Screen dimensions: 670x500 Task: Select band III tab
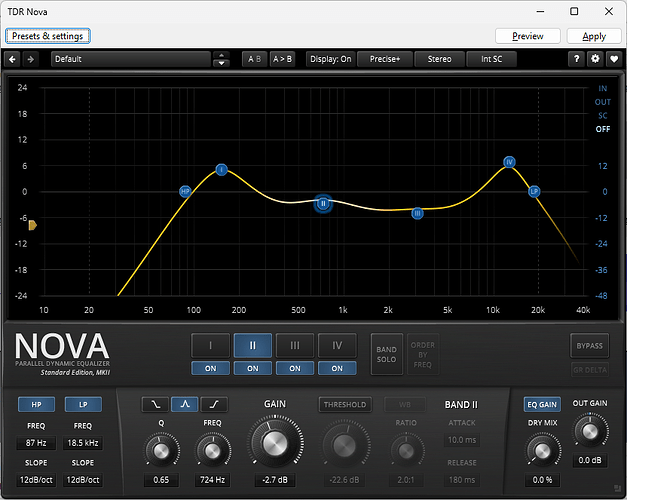(295, 345)
